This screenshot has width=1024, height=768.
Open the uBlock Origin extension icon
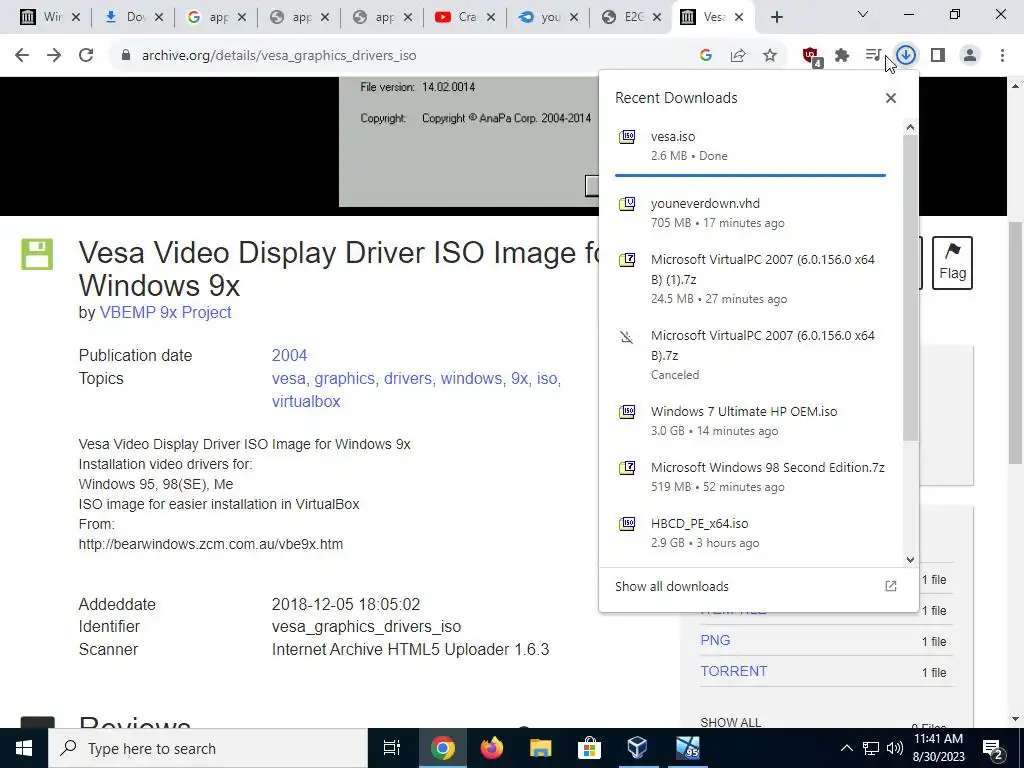(x=812, y=56)
